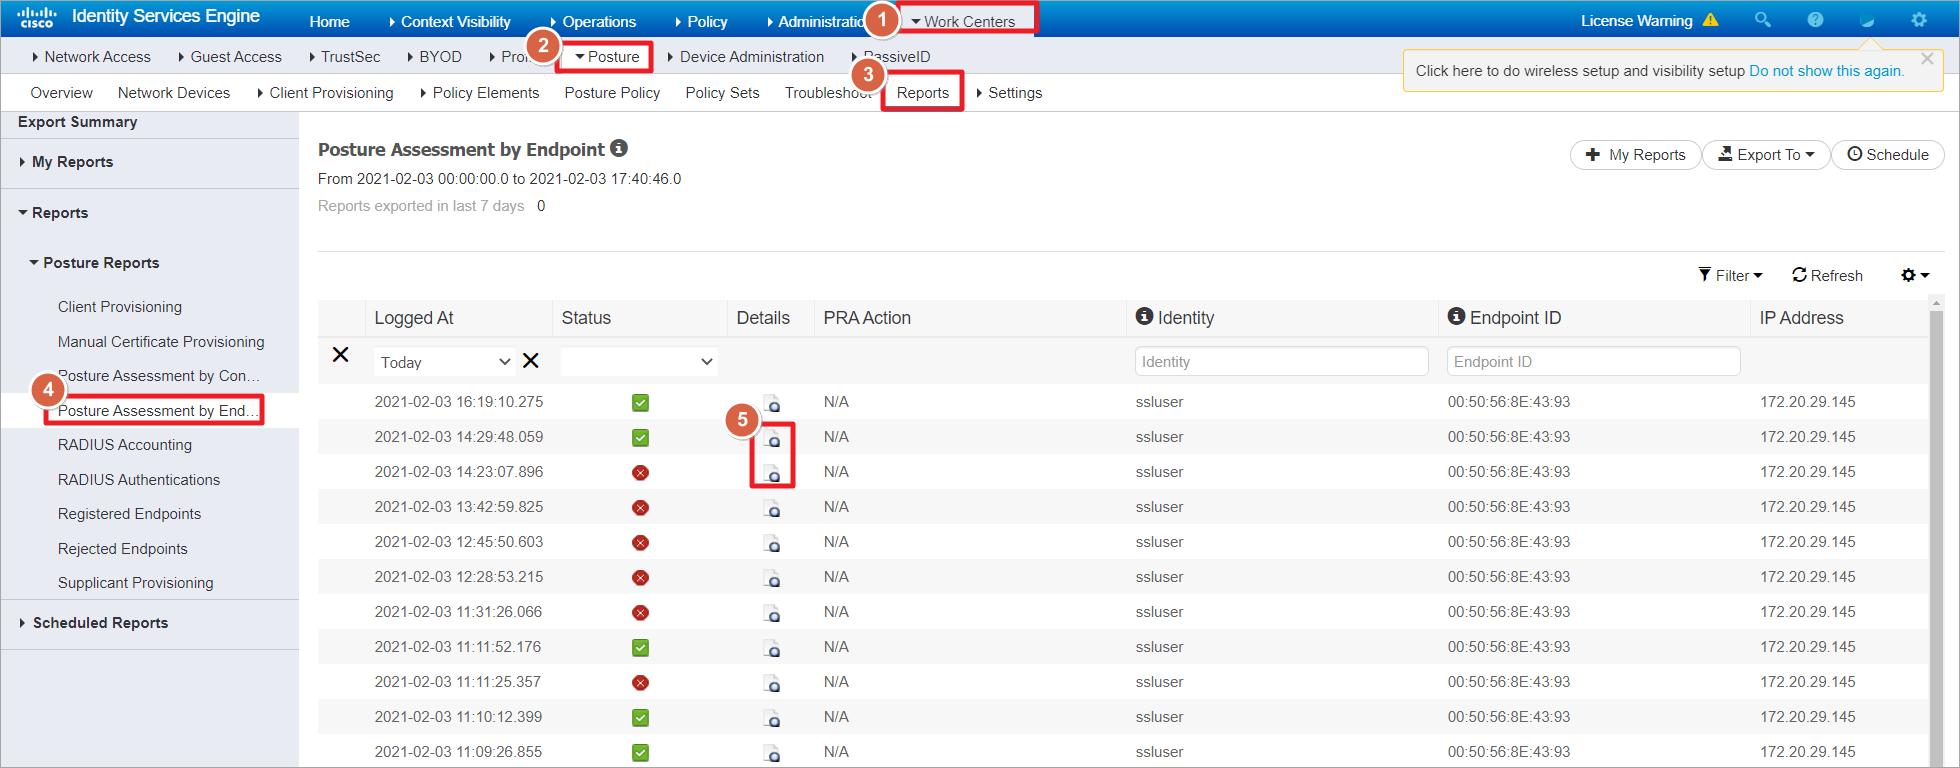Clear the Today date filter X icon
Screen dimensions: 1960x768
(x=531, y=361)
